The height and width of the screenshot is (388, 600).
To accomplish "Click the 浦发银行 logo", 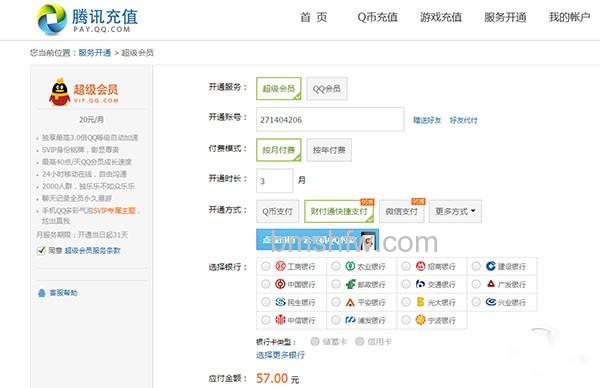I will [x=350, y=320].
